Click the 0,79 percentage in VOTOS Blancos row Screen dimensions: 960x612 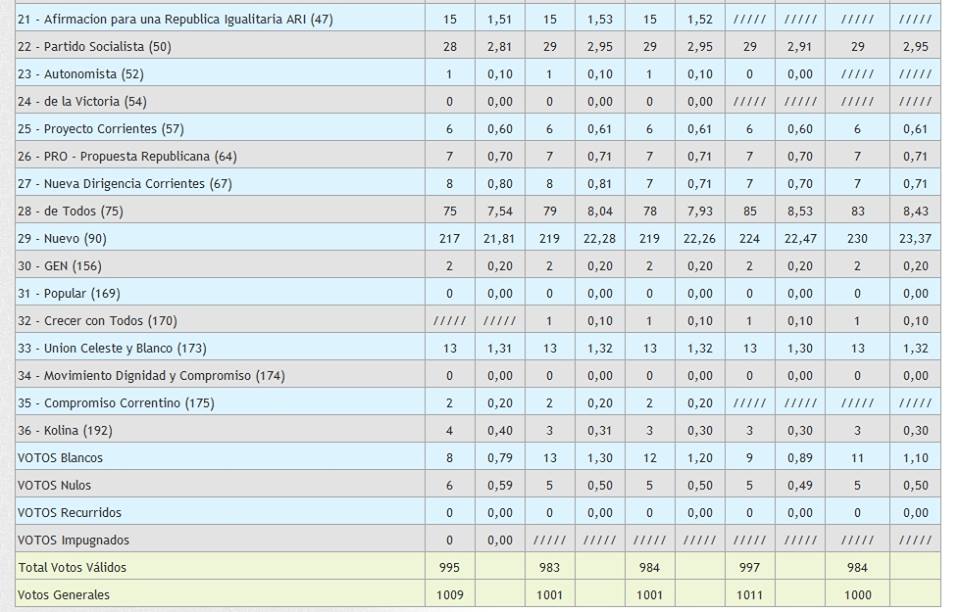pyautogui.click(x=500, y=458)
